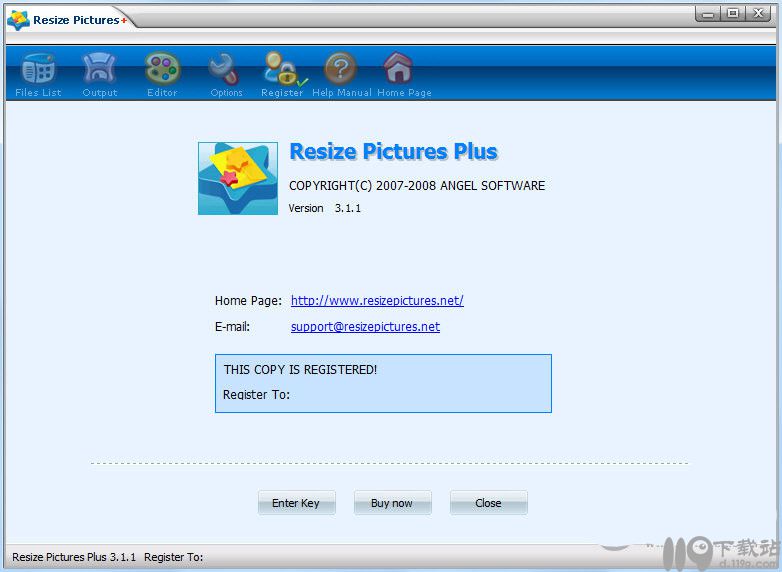The image size is (782, 572).
Task: Click the 'E-mail:' label
Action: [x=232, y=327]
